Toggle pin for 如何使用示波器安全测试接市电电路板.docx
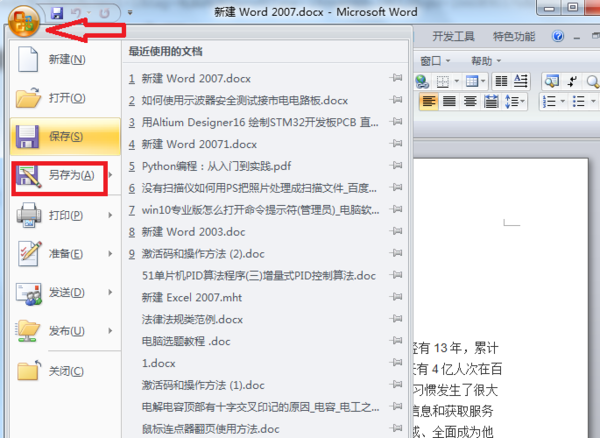The width and height of the screenshot is (600, 438). point(396,100)
